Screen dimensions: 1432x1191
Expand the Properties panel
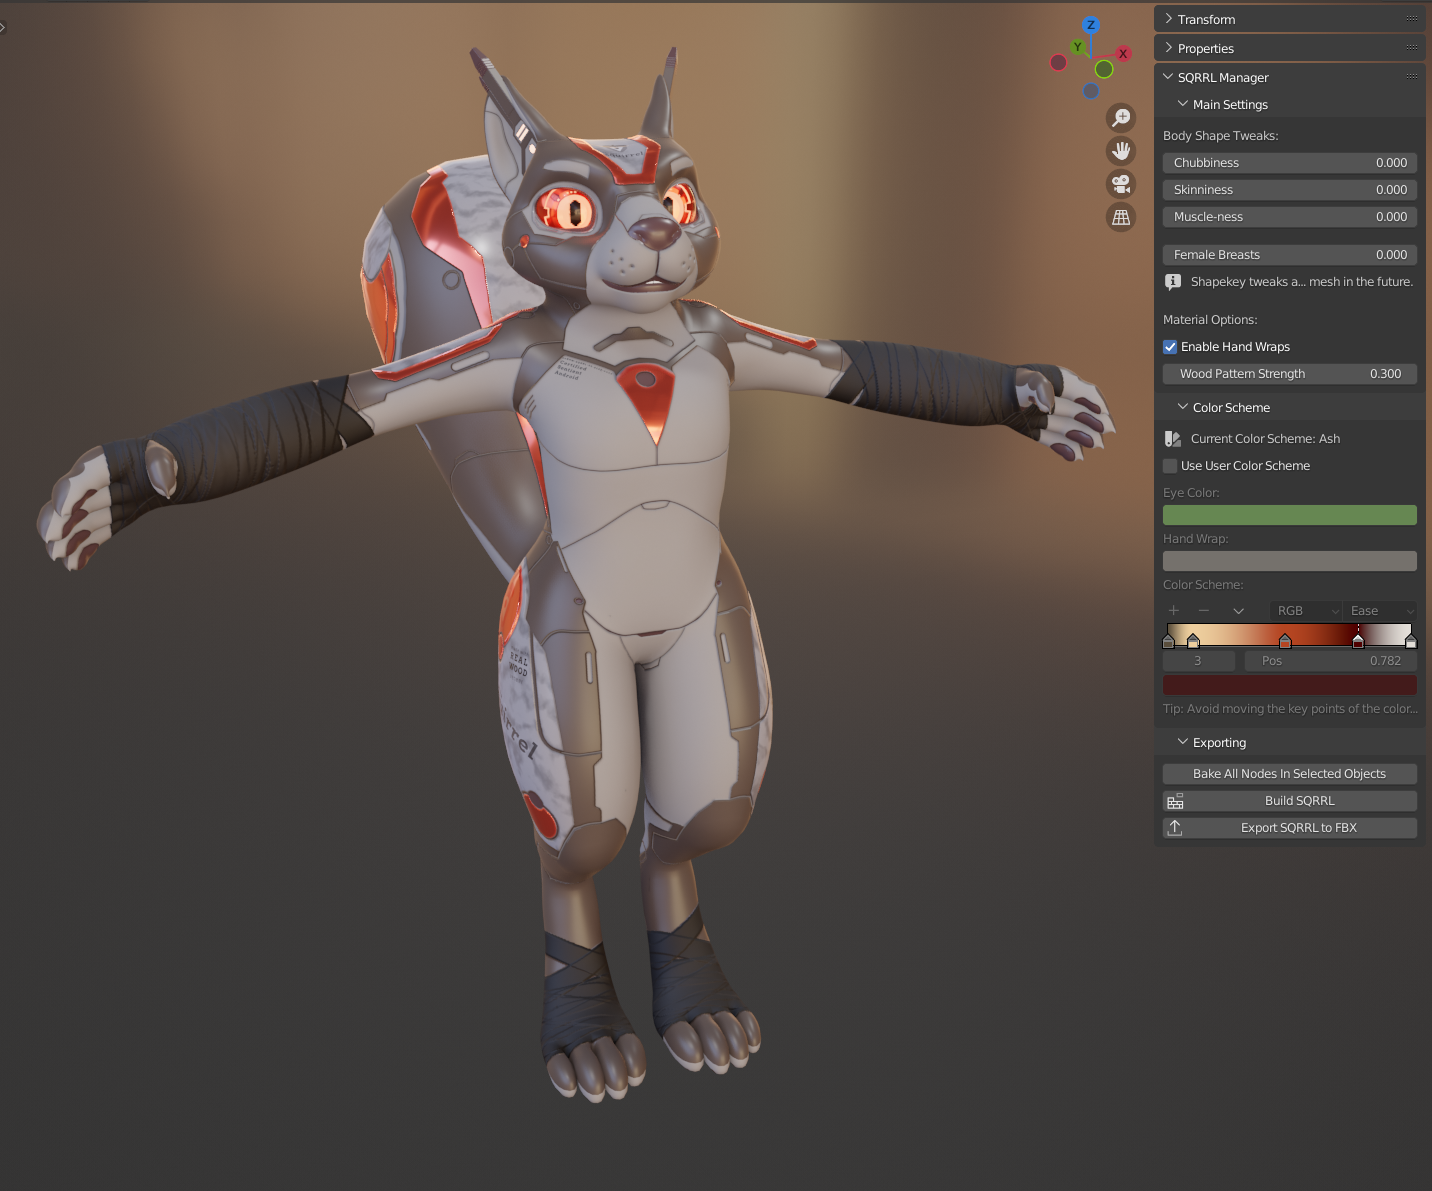[1205, 48]
